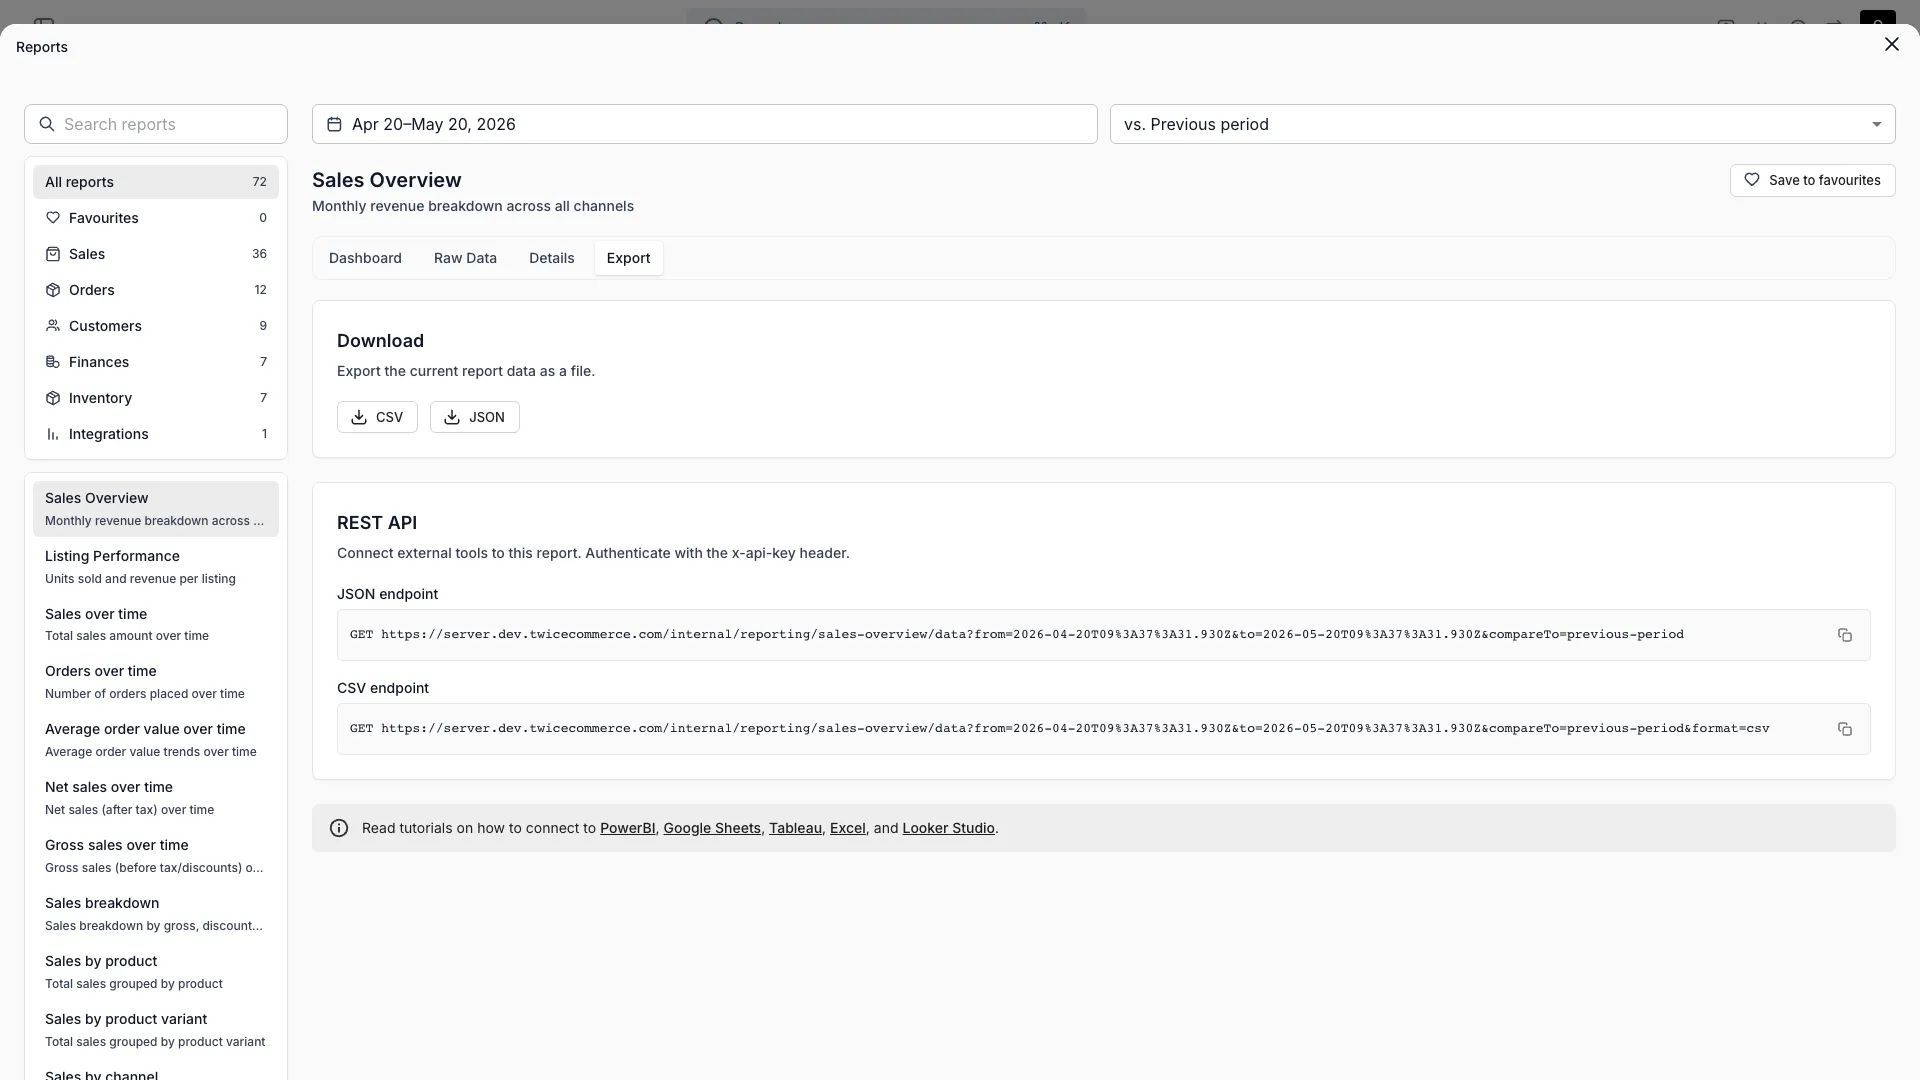1920x1080 pixels.
Task: Open the Sales breakdown report
Action: pos(156,914)
